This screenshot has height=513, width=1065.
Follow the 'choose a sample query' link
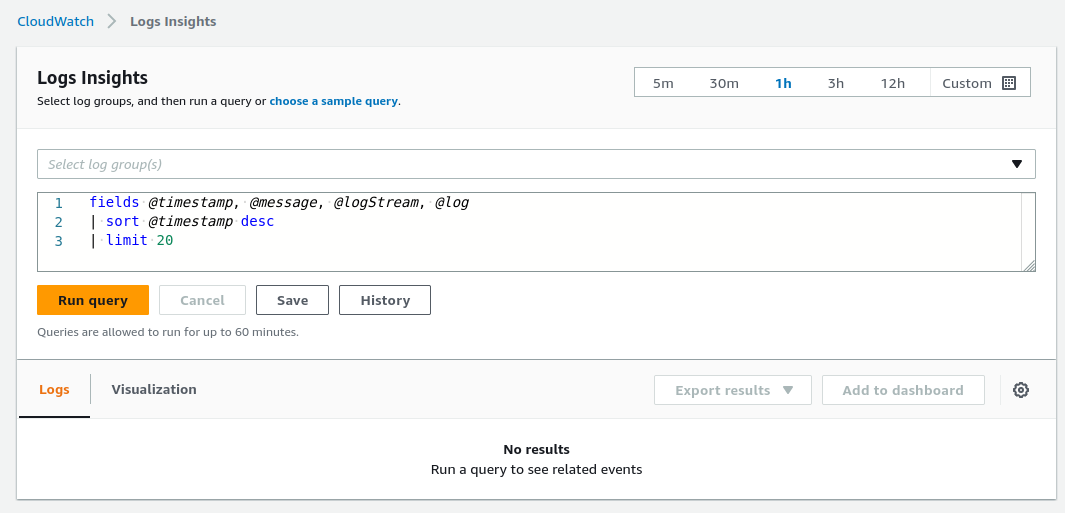333,101
